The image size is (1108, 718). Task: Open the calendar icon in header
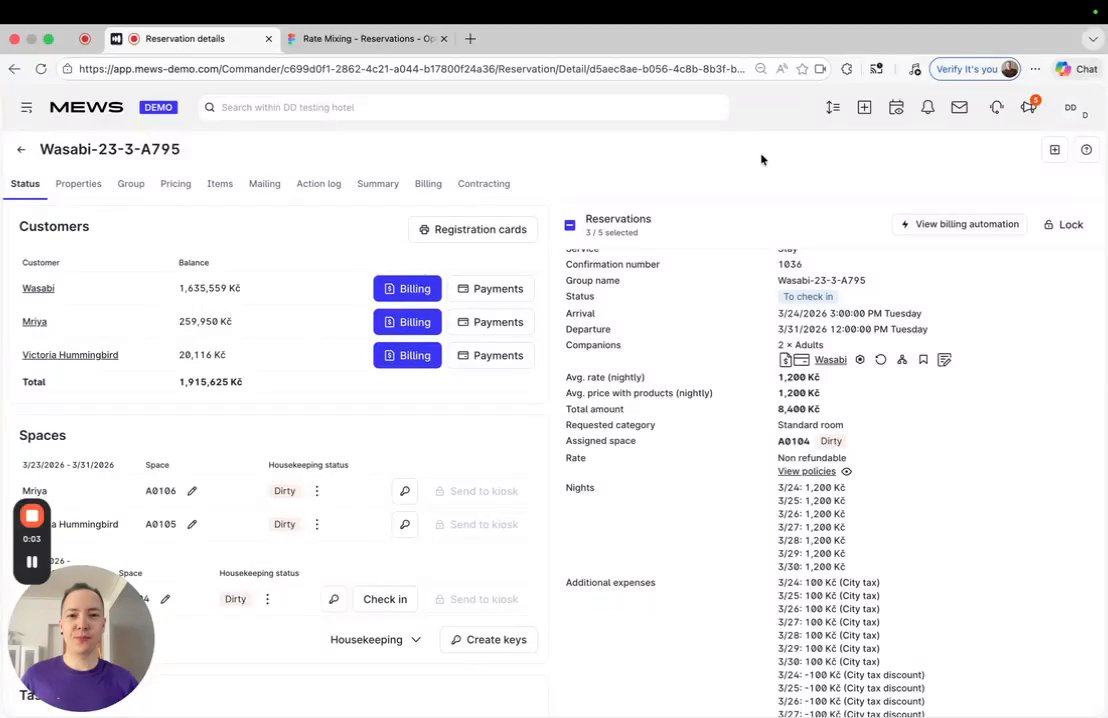point(896,107)
